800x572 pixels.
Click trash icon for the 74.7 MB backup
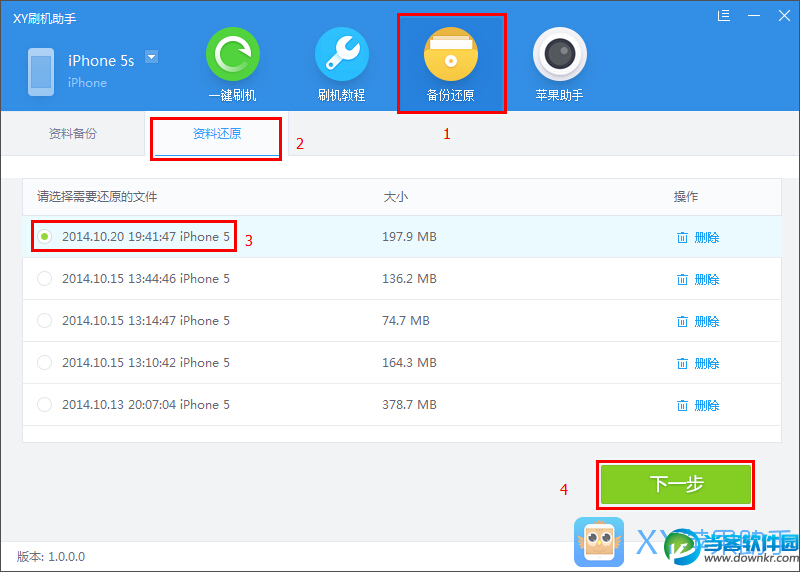682,321
